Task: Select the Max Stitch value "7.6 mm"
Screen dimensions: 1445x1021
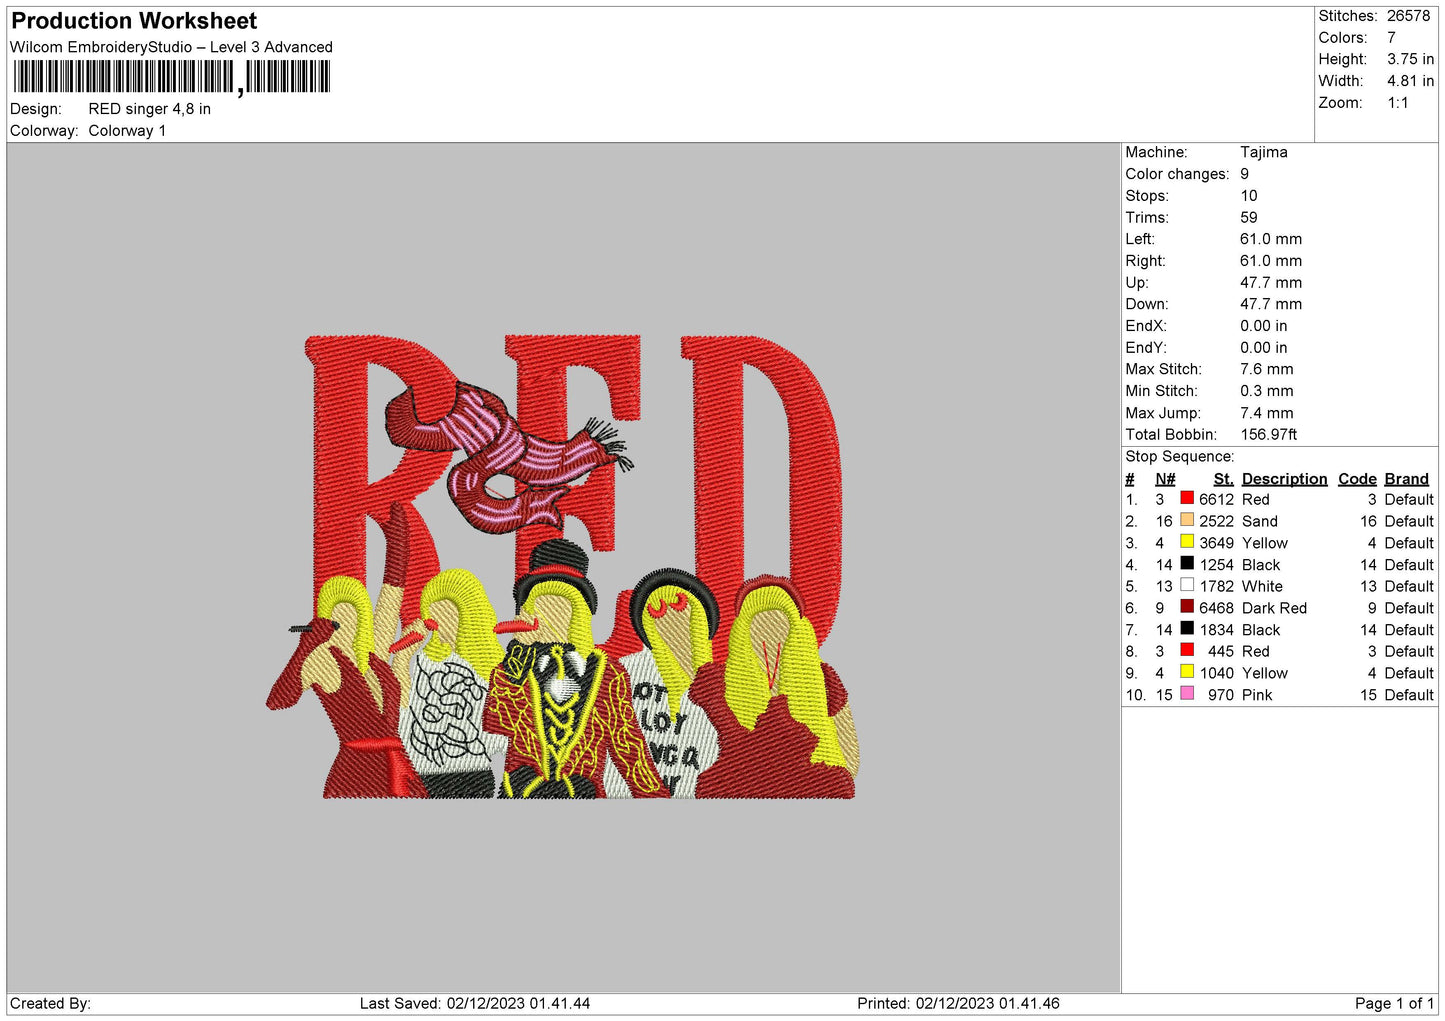Action: point(1267,369)
